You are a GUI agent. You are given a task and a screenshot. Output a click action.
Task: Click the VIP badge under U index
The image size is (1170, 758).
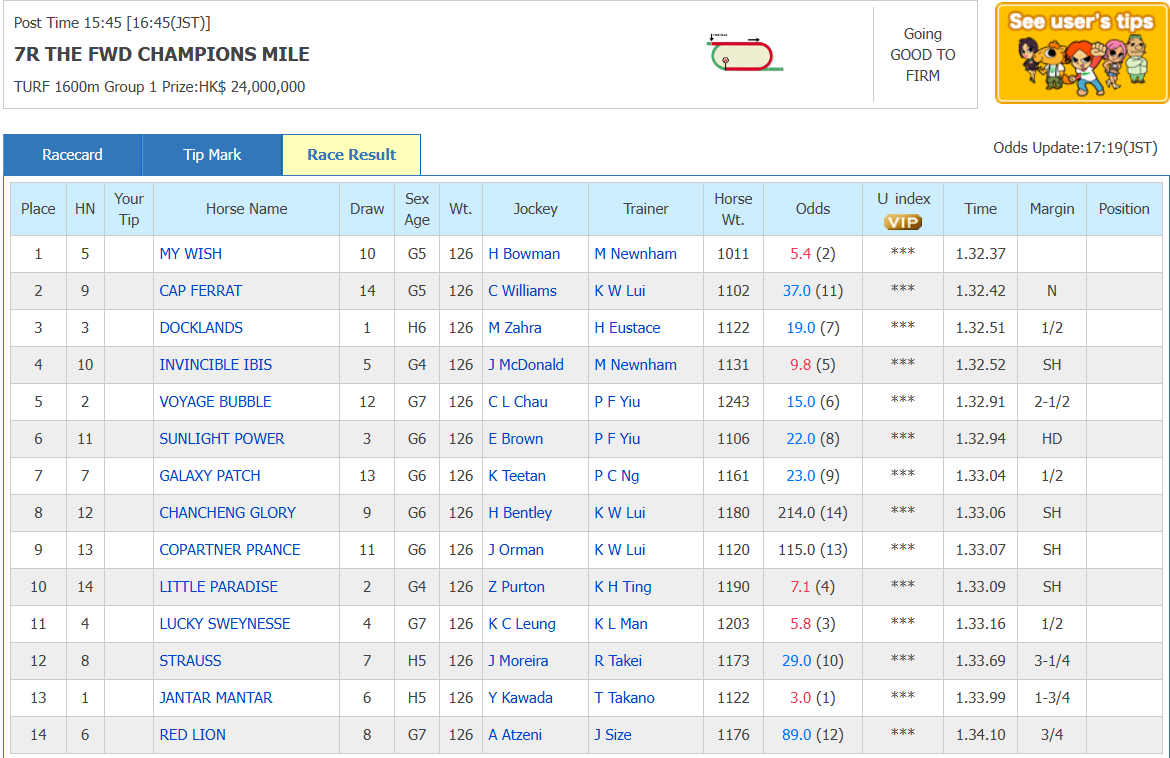pos(903,222)
